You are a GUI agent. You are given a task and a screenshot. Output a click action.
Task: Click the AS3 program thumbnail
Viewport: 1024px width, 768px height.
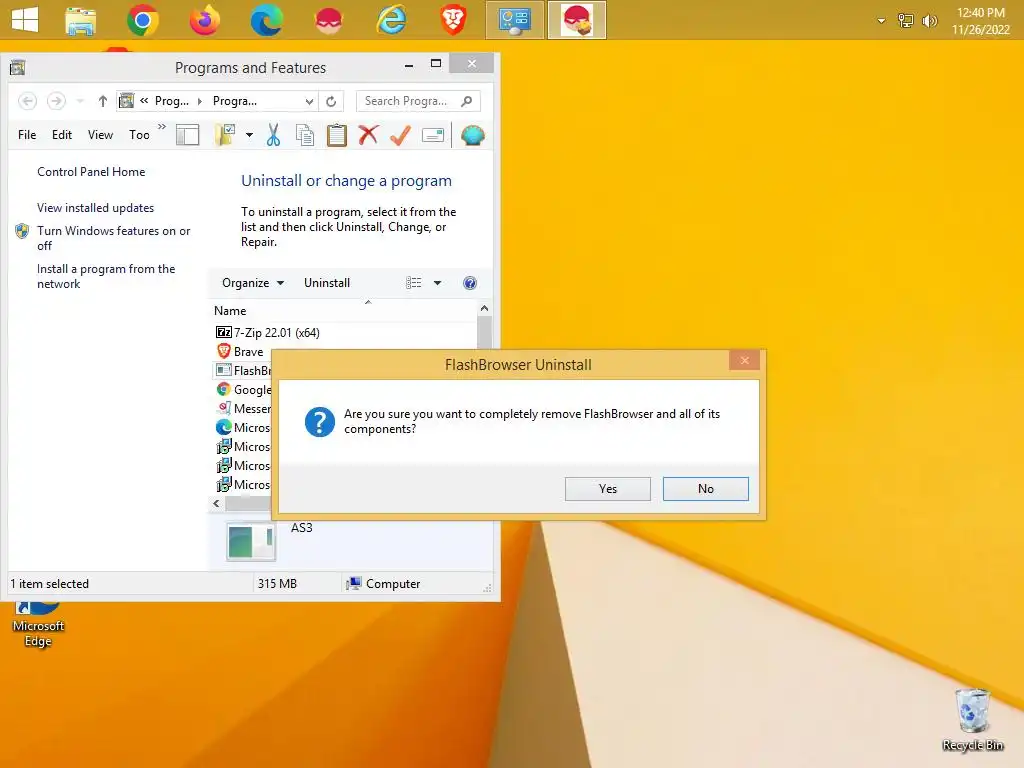point(251,541)
